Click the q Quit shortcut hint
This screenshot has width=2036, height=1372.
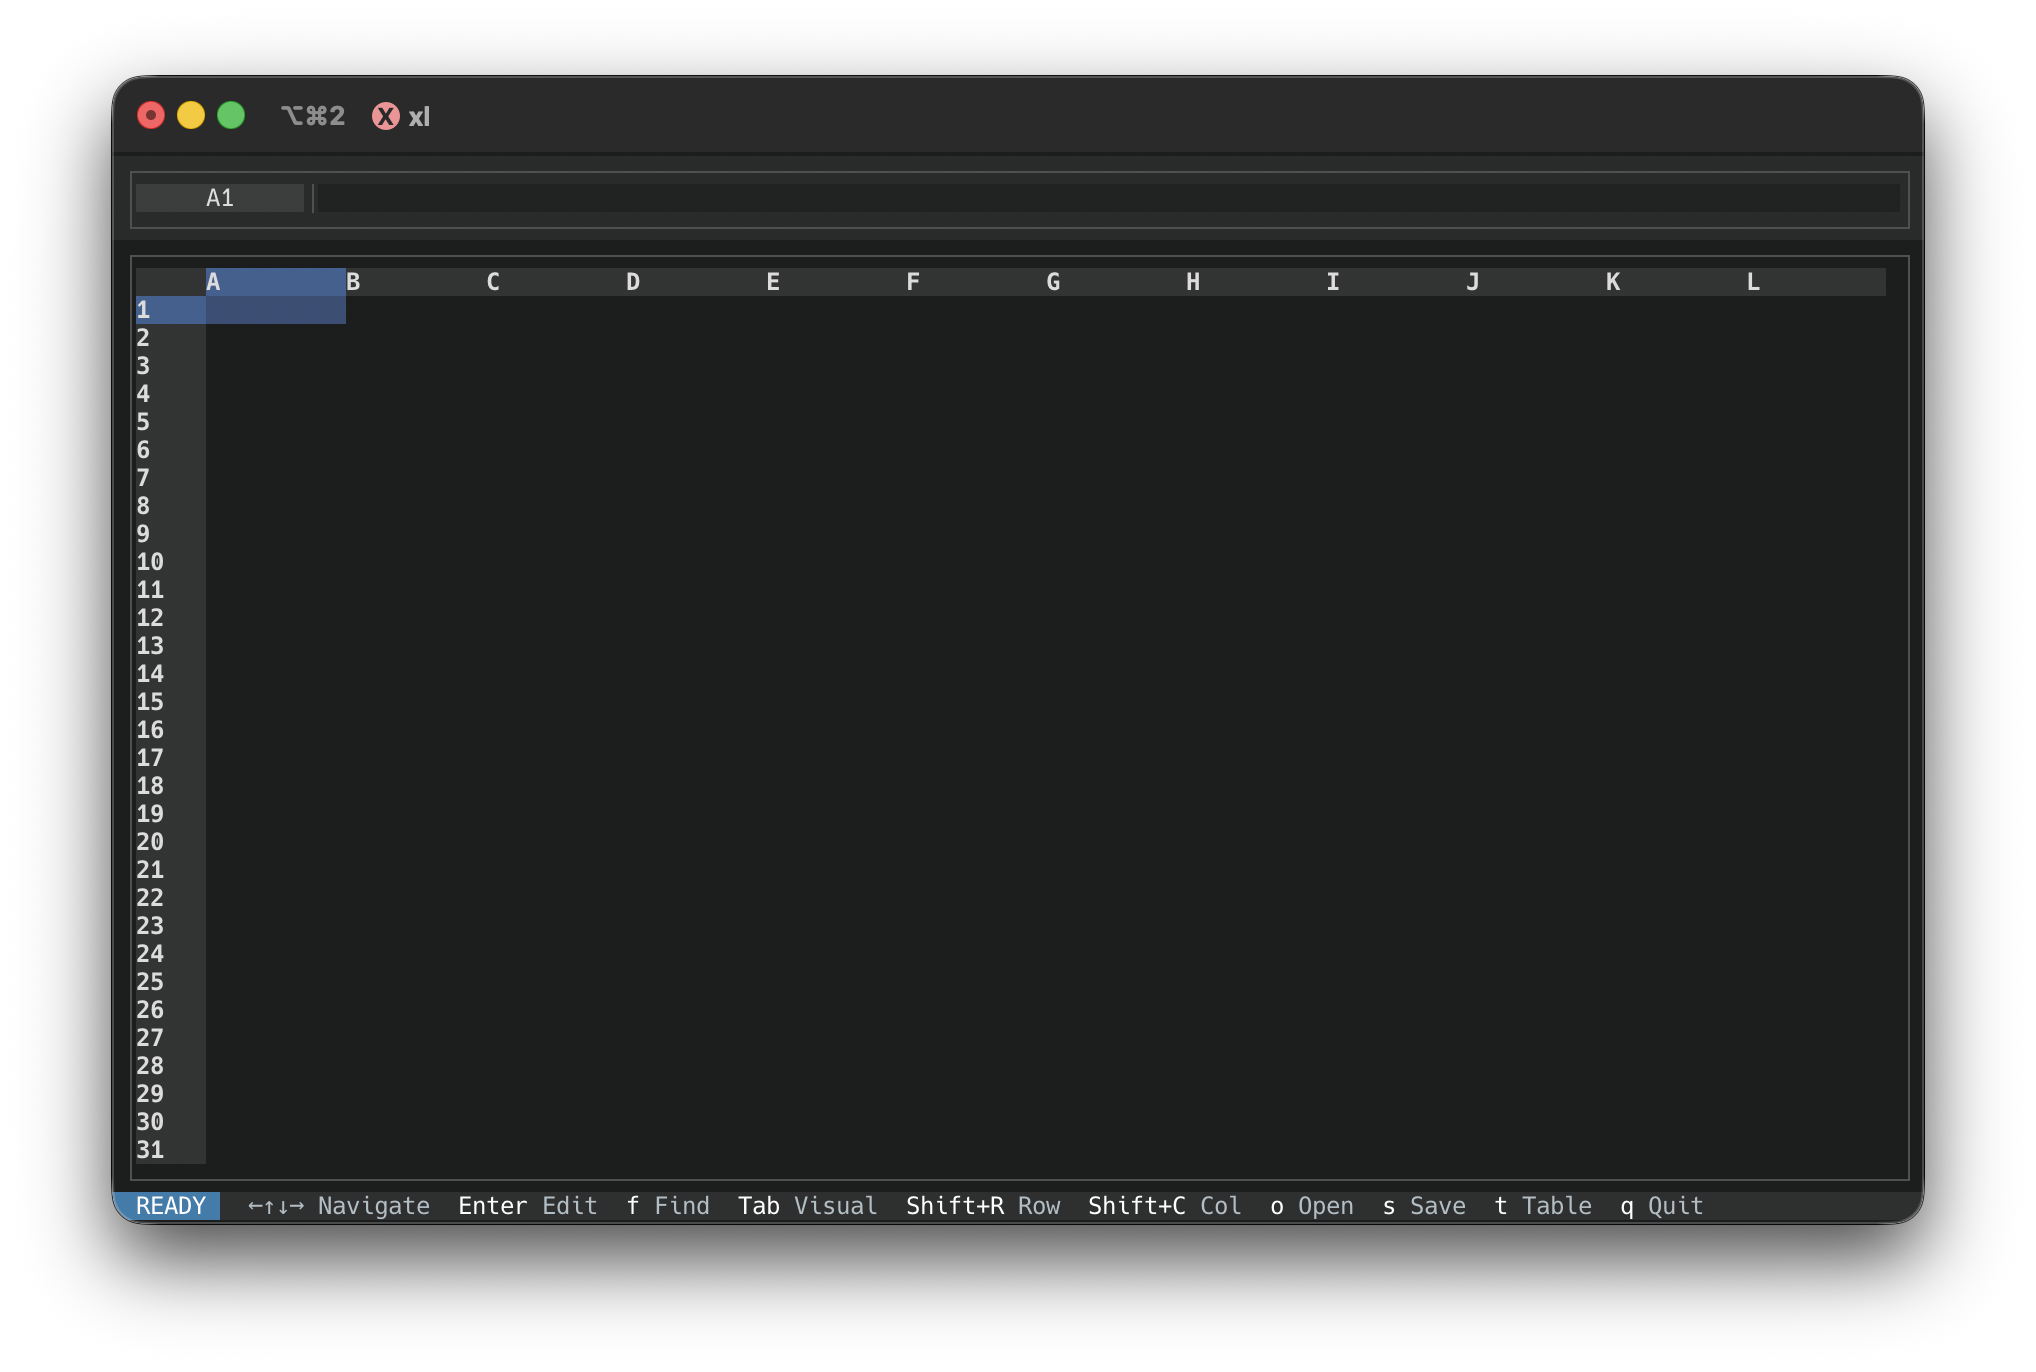click(x=1662, y=1206)
